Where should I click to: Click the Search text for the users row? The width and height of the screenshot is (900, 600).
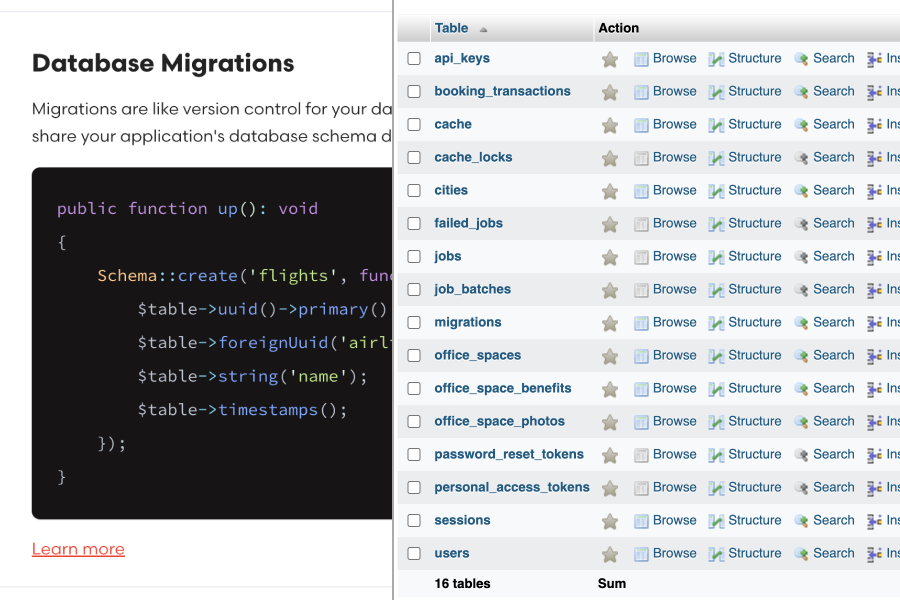tap(833, 553)
